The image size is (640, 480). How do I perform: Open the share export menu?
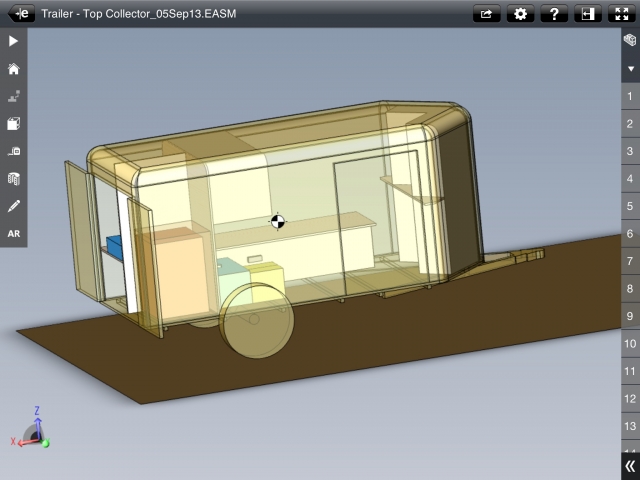tap(487, 14)
